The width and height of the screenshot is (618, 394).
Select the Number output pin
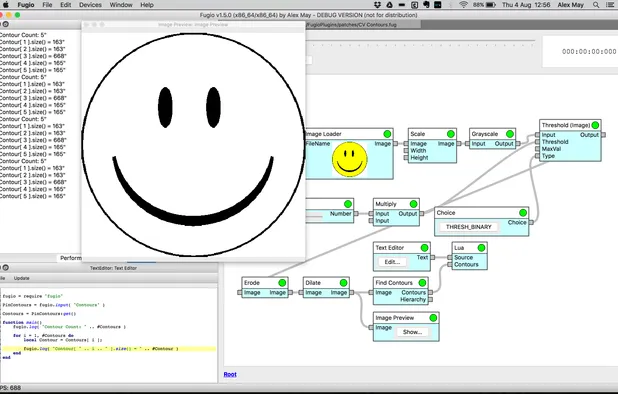tap(356, 214)
